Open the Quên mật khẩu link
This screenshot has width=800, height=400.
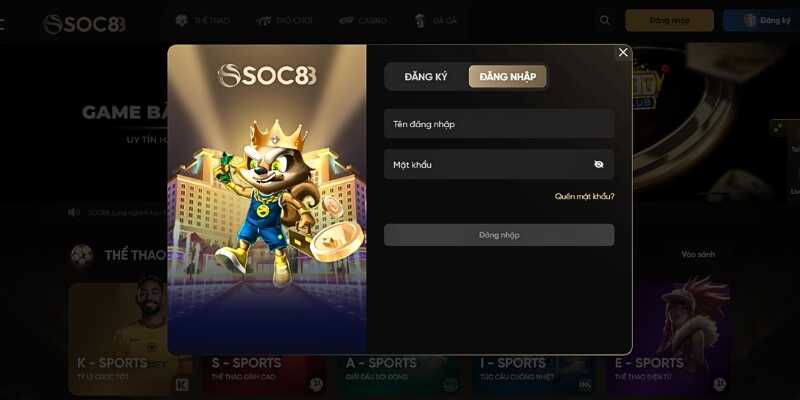point(584,196)
